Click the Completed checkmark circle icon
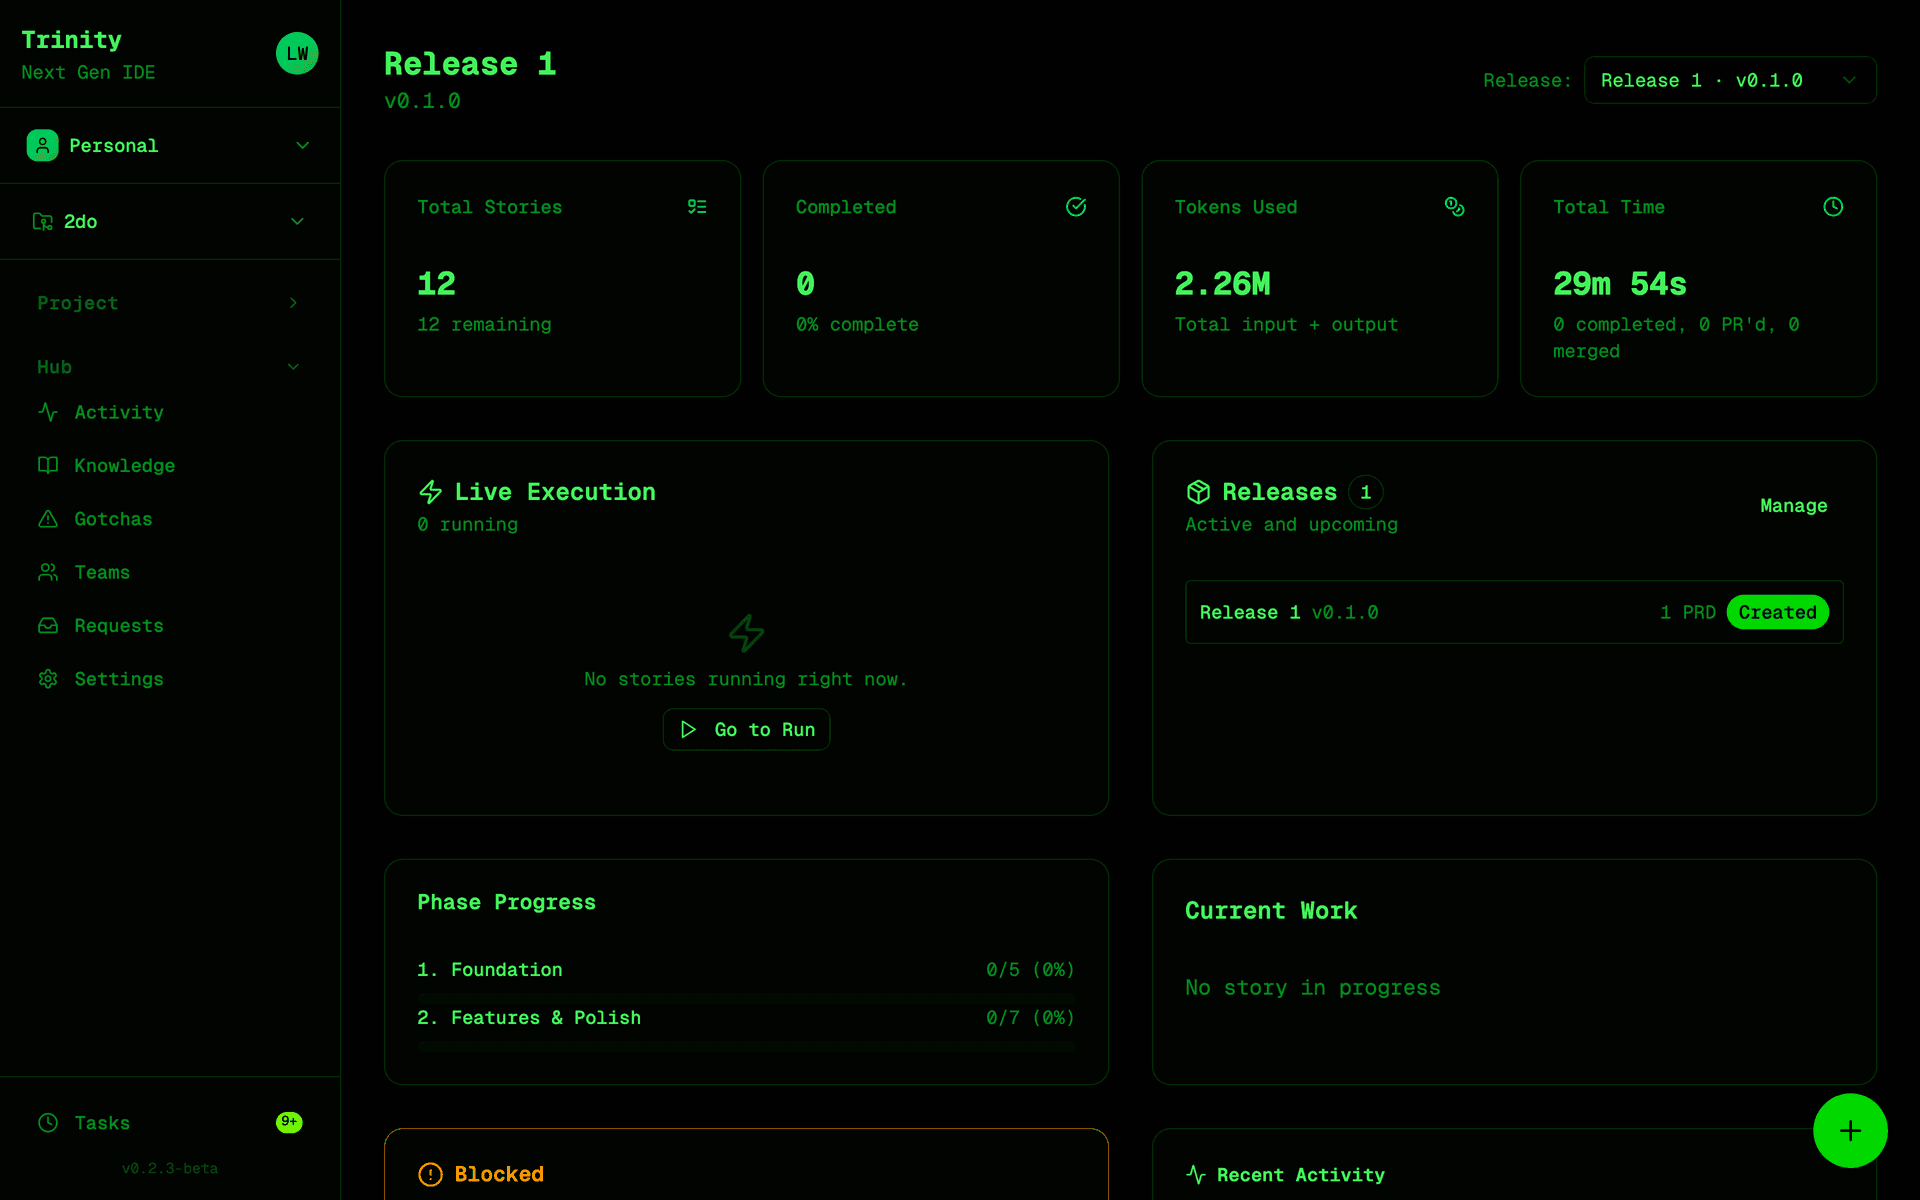1920x1200 pixels. (1076, 207)
